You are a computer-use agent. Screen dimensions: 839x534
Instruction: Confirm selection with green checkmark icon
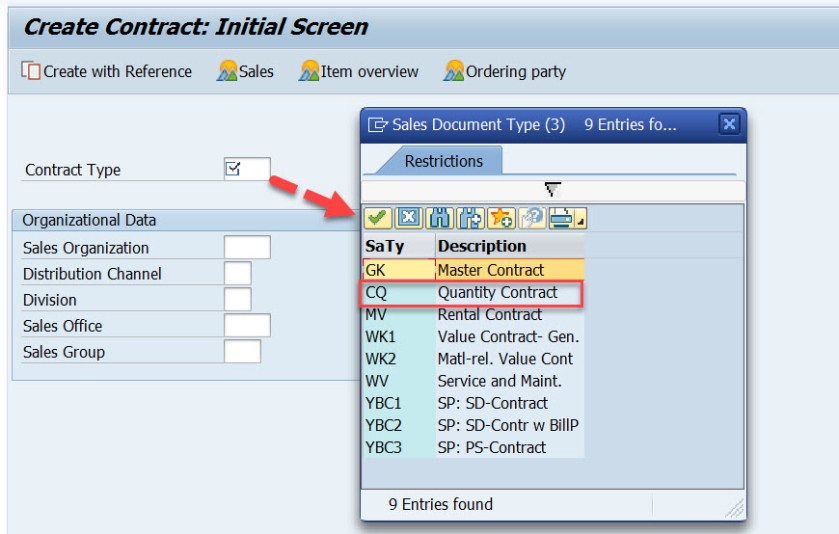(378, 218)
